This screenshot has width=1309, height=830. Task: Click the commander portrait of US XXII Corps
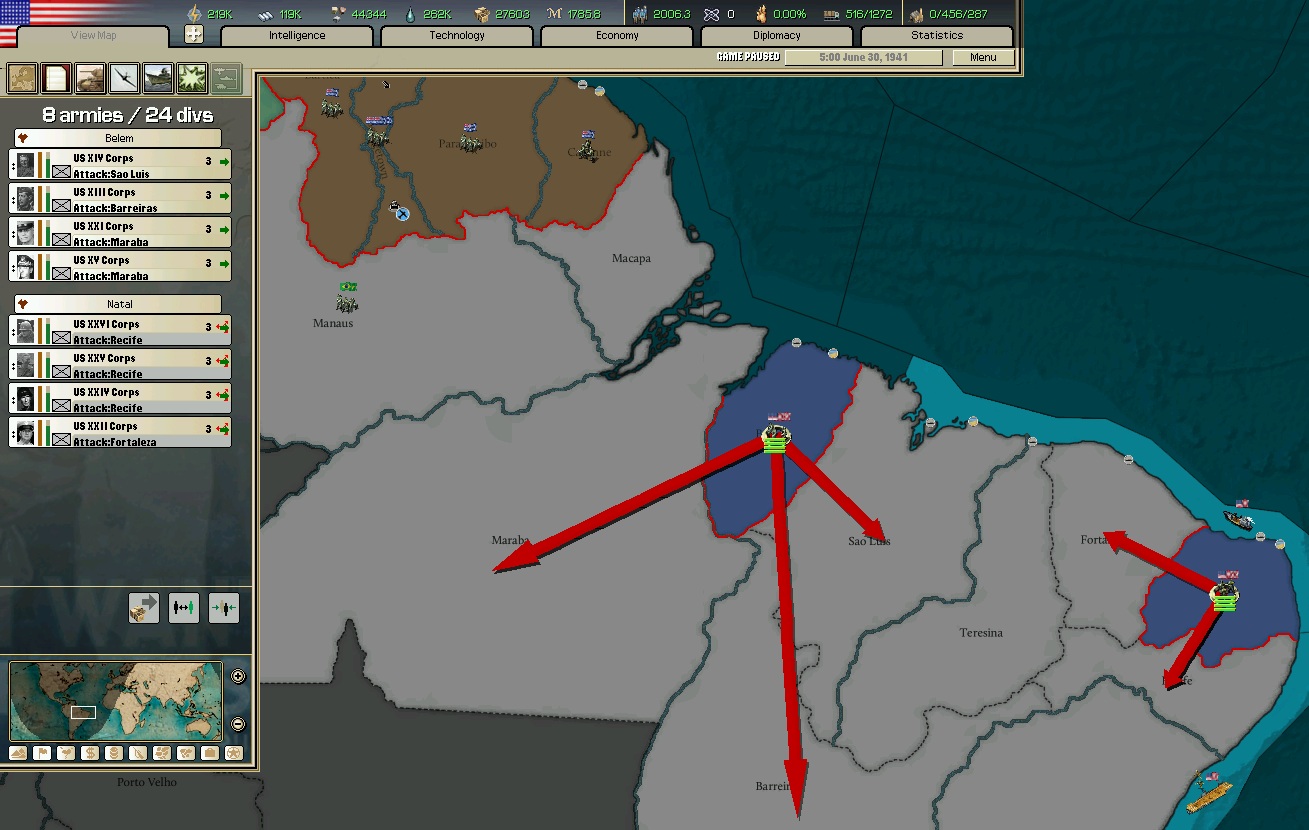pyautogui.click(x=26, y=433)
